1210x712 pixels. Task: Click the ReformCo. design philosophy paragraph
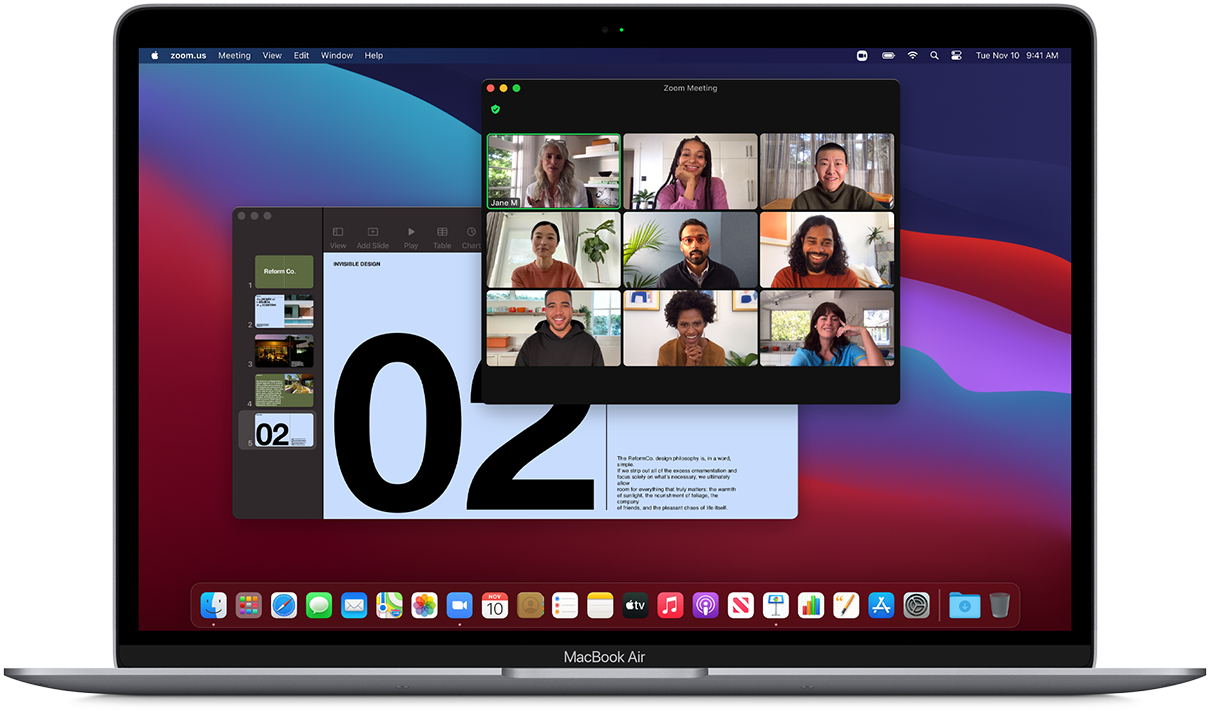click(x=677, y=483)
